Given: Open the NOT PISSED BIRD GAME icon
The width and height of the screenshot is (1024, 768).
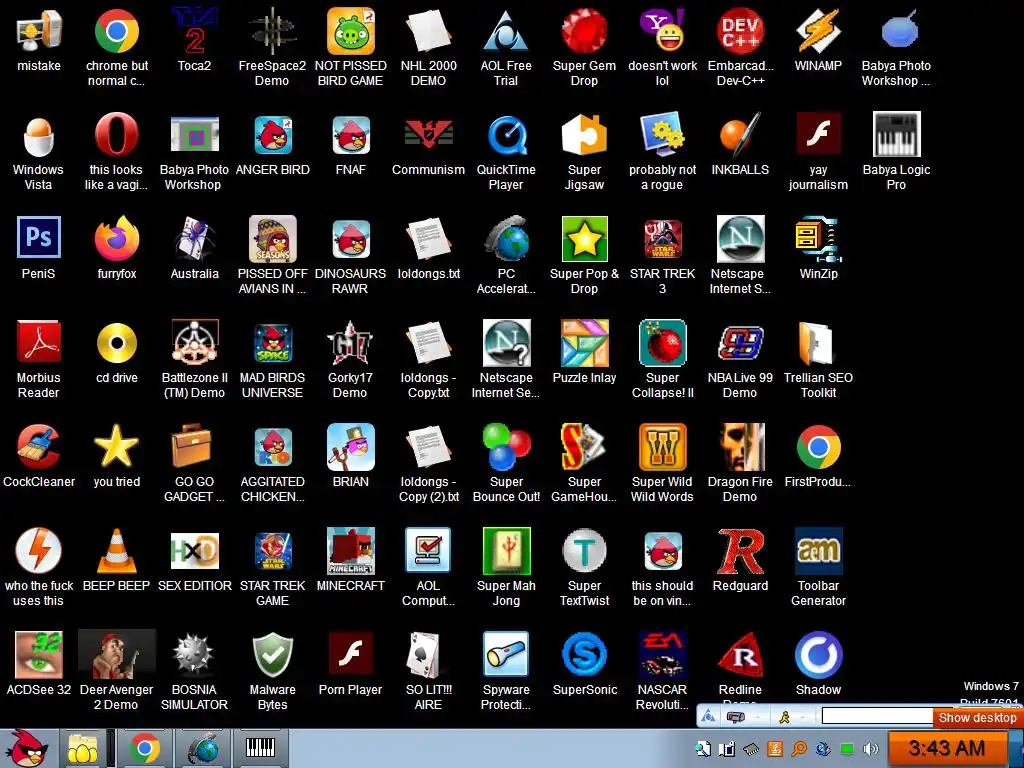Looking at the screenshot, I should (351, 31).
